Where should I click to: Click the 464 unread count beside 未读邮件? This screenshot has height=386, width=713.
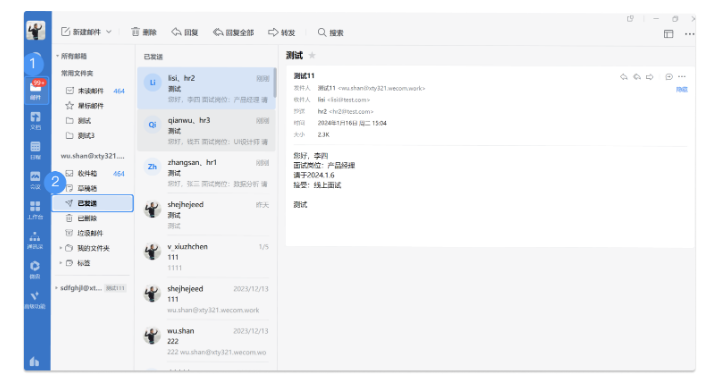(119, 91)
